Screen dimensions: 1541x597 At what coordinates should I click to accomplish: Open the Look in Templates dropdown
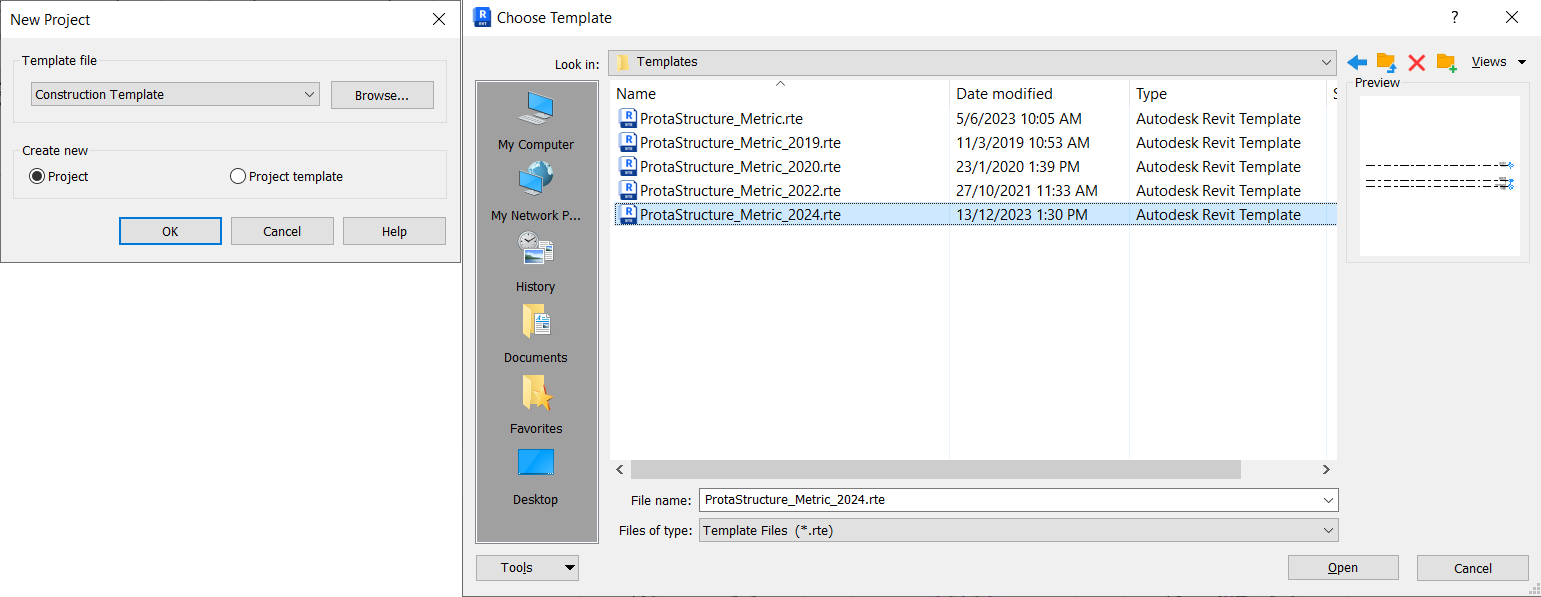tap(1326, 62)
